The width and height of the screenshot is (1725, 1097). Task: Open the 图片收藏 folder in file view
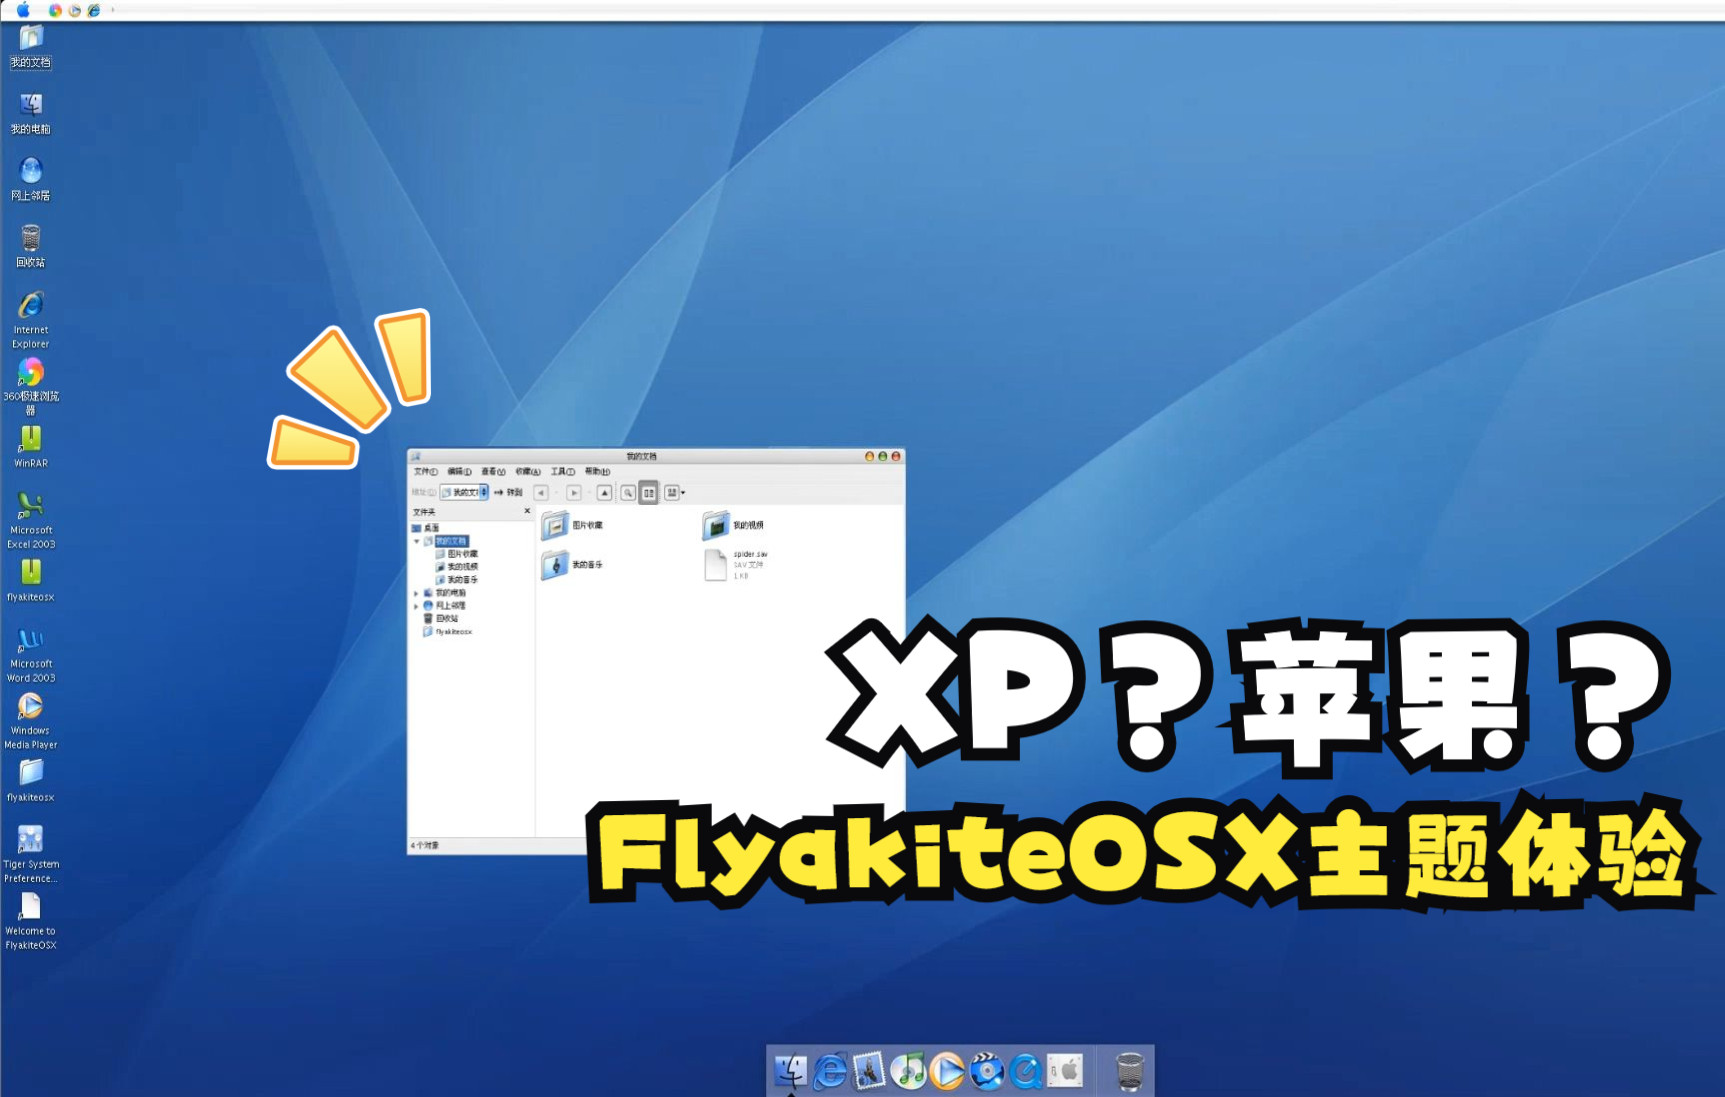[x=572, y=525]
